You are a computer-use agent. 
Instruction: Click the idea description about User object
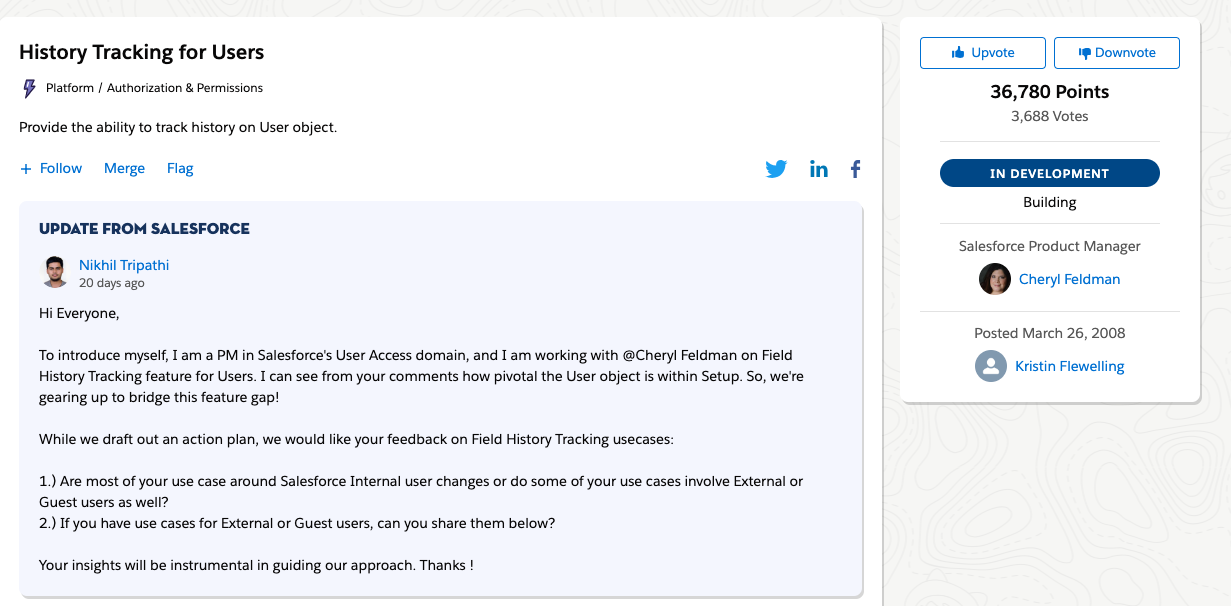coord(178,128)
